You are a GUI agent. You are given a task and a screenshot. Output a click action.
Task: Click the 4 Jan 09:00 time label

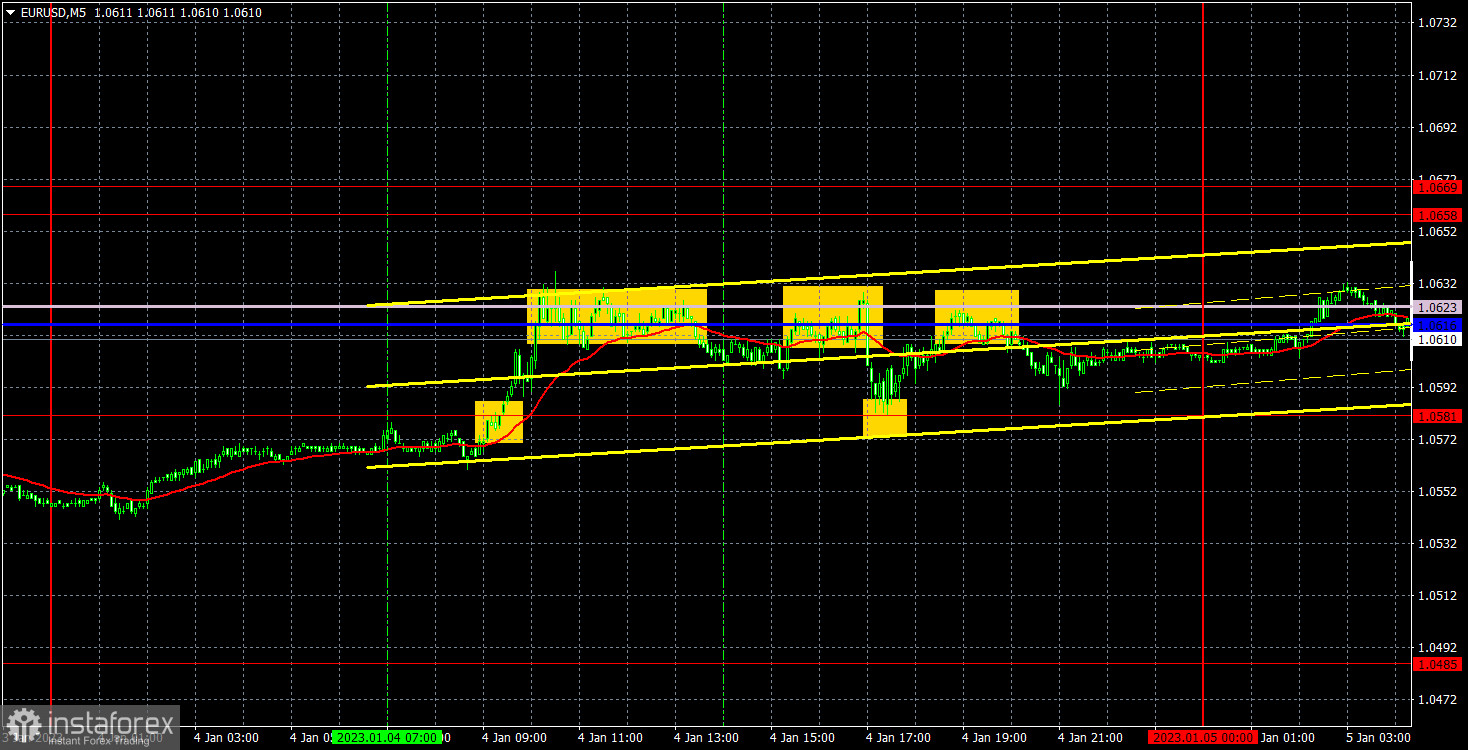click(515, 737)
